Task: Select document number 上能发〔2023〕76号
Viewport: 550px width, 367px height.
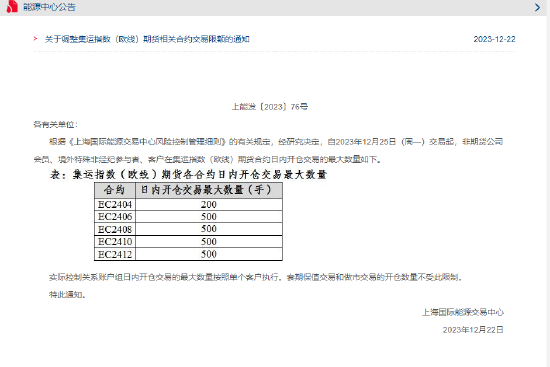Action: click(270, 107)
